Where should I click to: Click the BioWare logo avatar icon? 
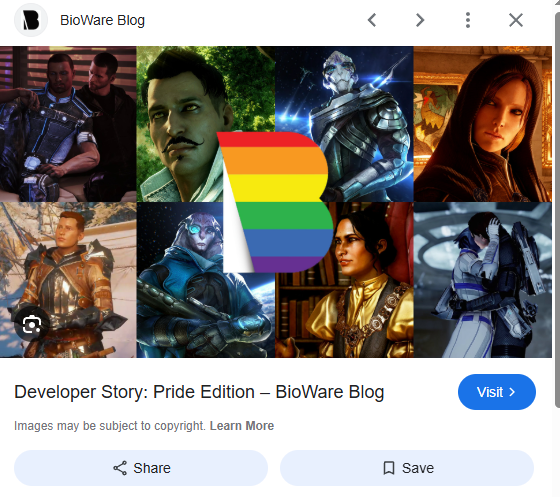[31, 20]
